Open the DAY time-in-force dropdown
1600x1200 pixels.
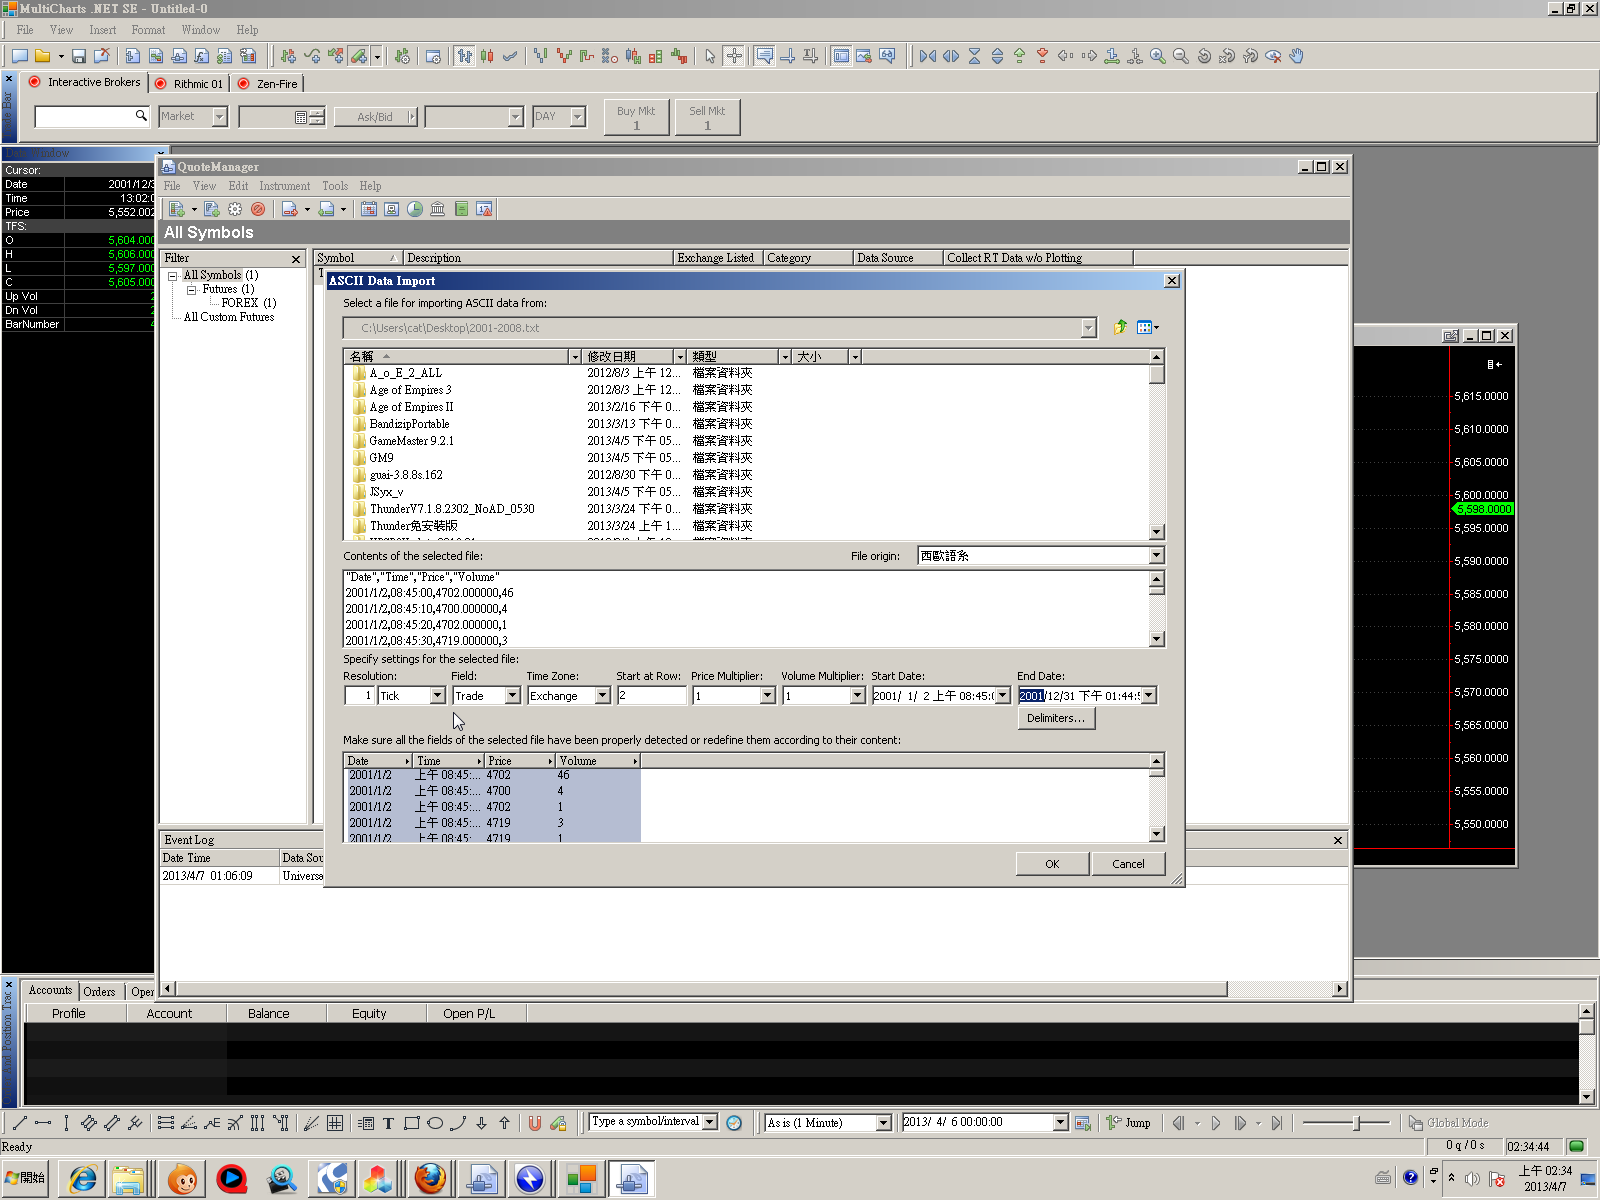point(577,117)
